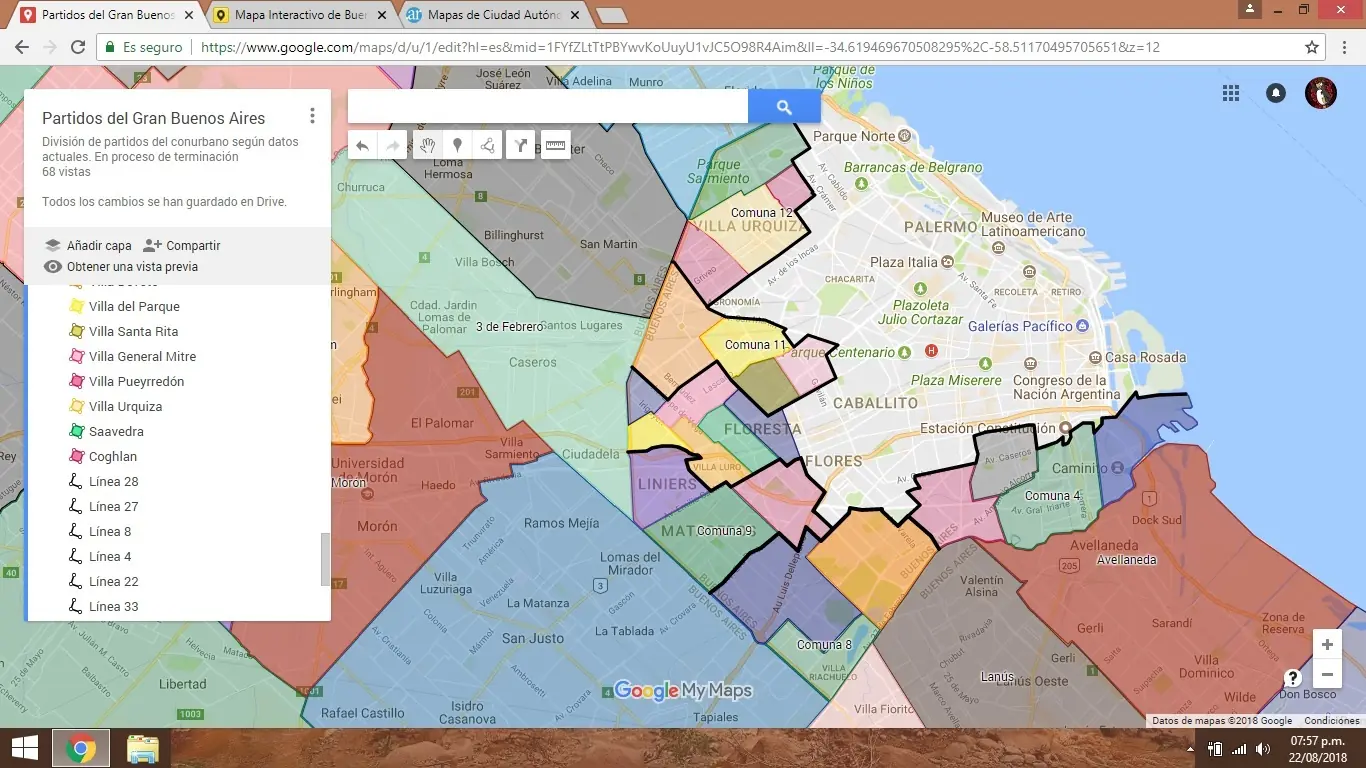
Task: Click the green polygon icon for Saavedra
Action: [76, 431]
